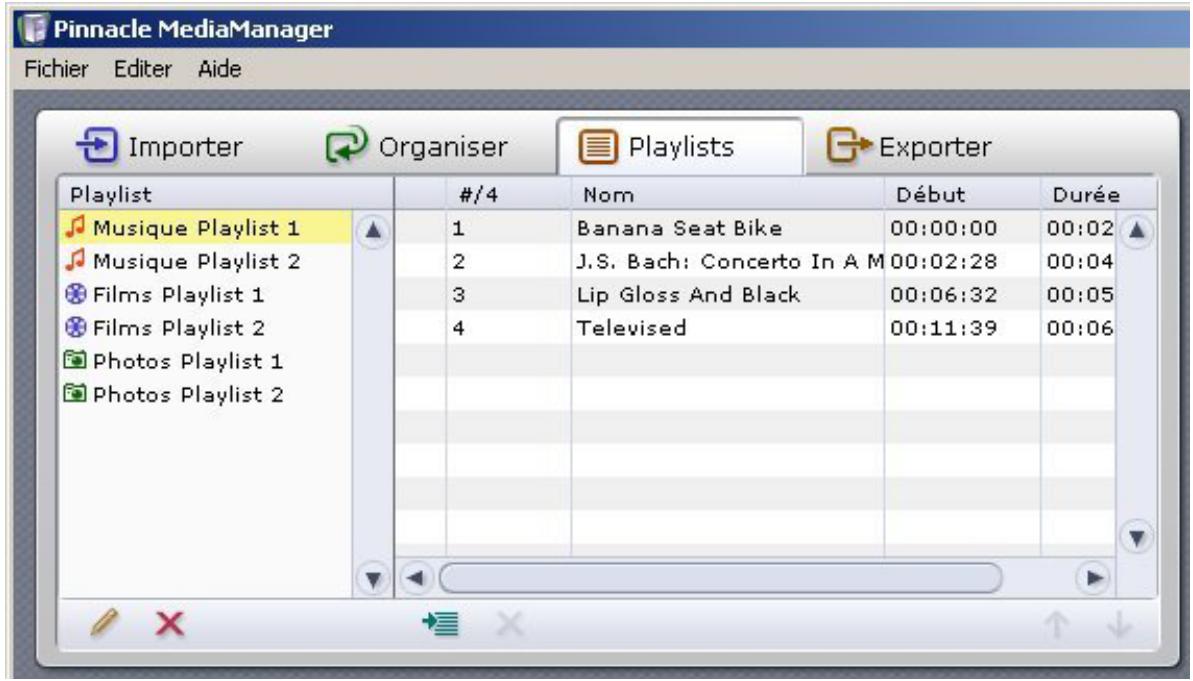Click the Nom column header
Screen dimensions: 1193x681
coord(728,195)
